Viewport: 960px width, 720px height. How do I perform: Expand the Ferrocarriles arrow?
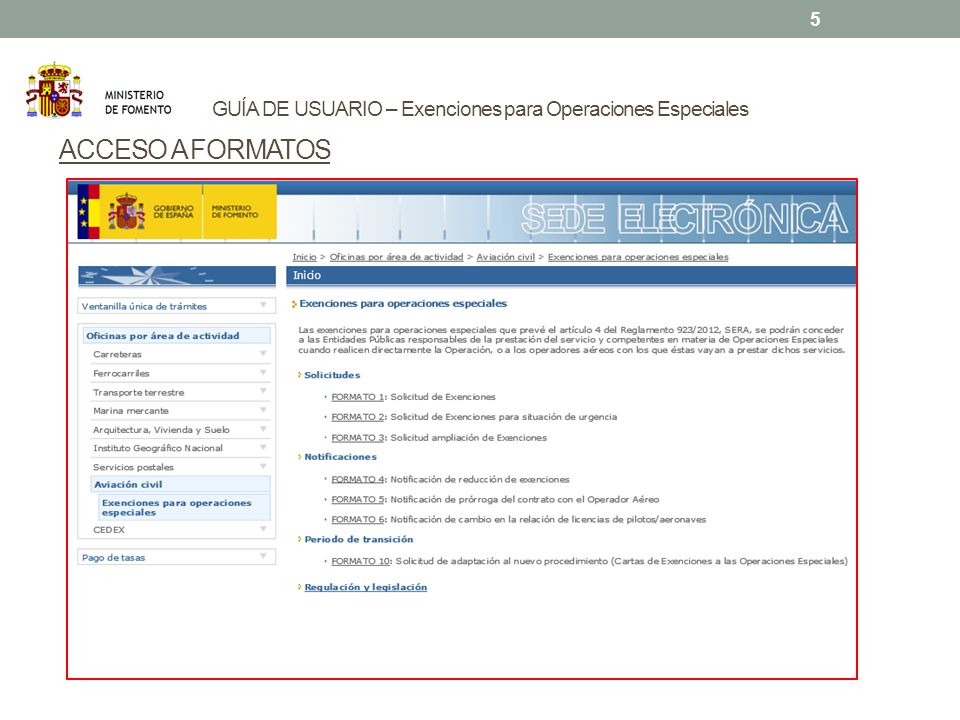point(263,372)
